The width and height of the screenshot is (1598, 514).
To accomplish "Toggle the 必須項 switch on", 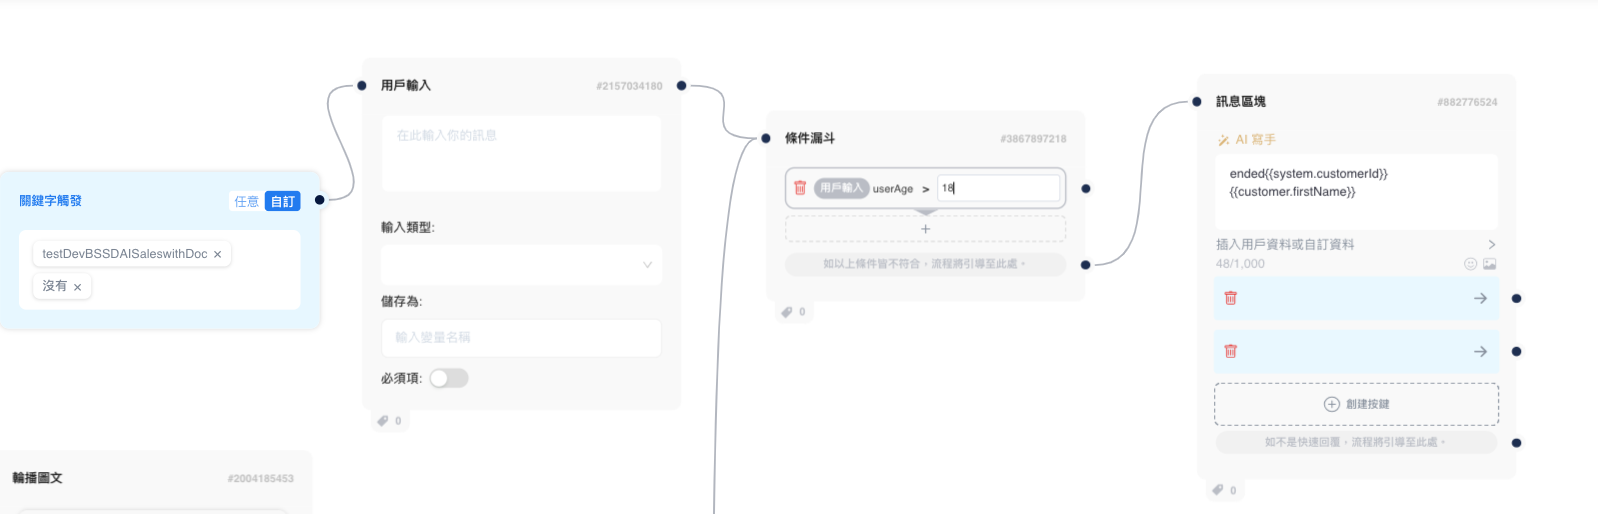I will 449,378.
